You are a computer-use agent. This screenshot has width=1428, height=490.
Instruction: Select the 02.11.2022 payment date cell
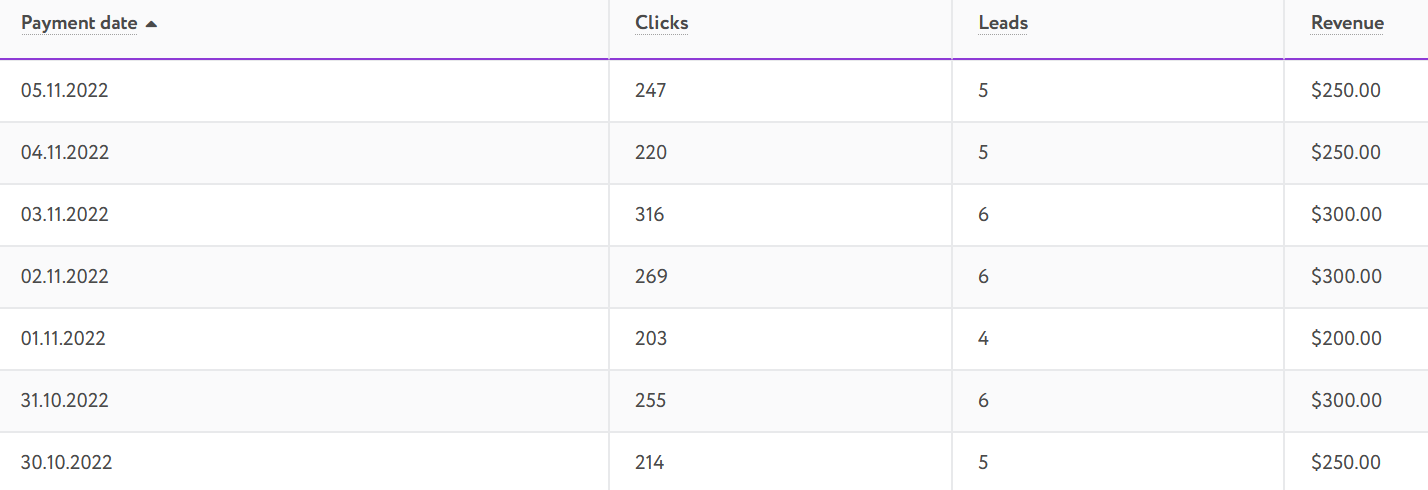click(65, 277)
